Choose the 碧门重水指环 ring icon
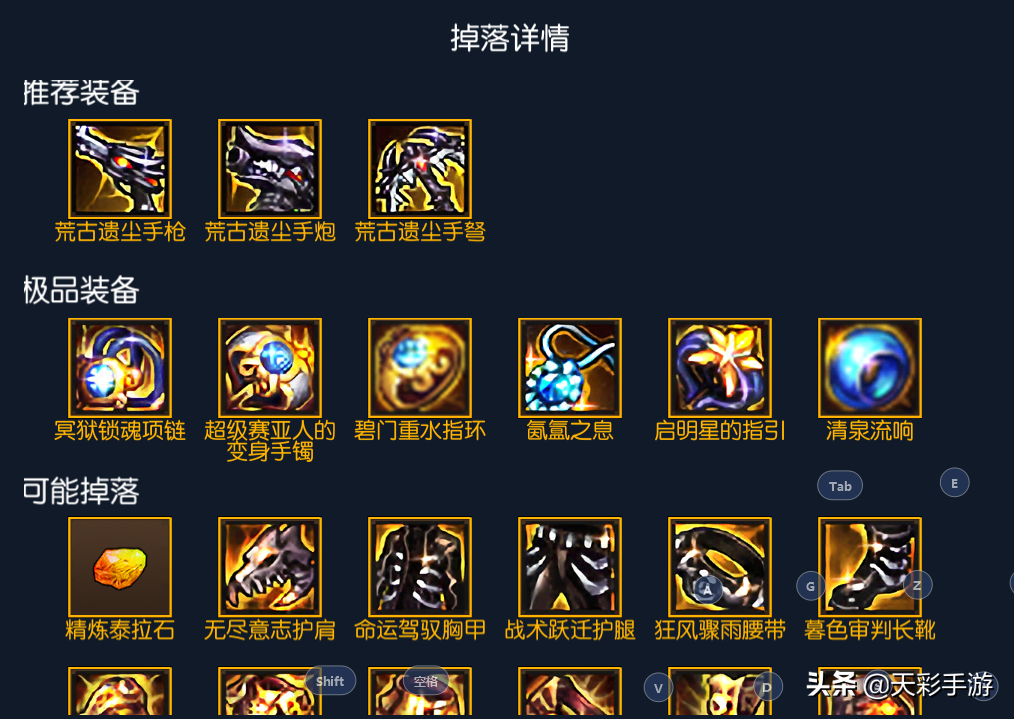This screenshot has width=1014, height=719. click(420, 368)
